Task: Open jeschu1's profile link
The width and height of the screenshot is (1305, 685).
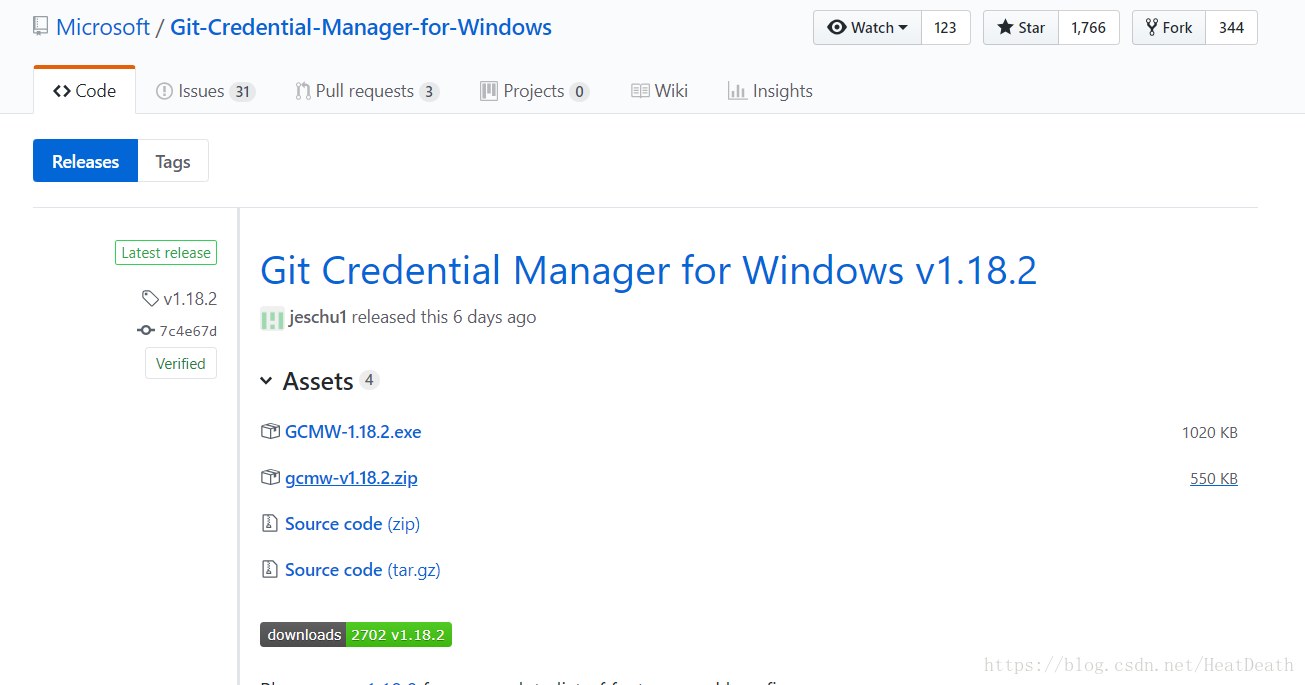Action: pyautogui.click(x=317, y=317)
